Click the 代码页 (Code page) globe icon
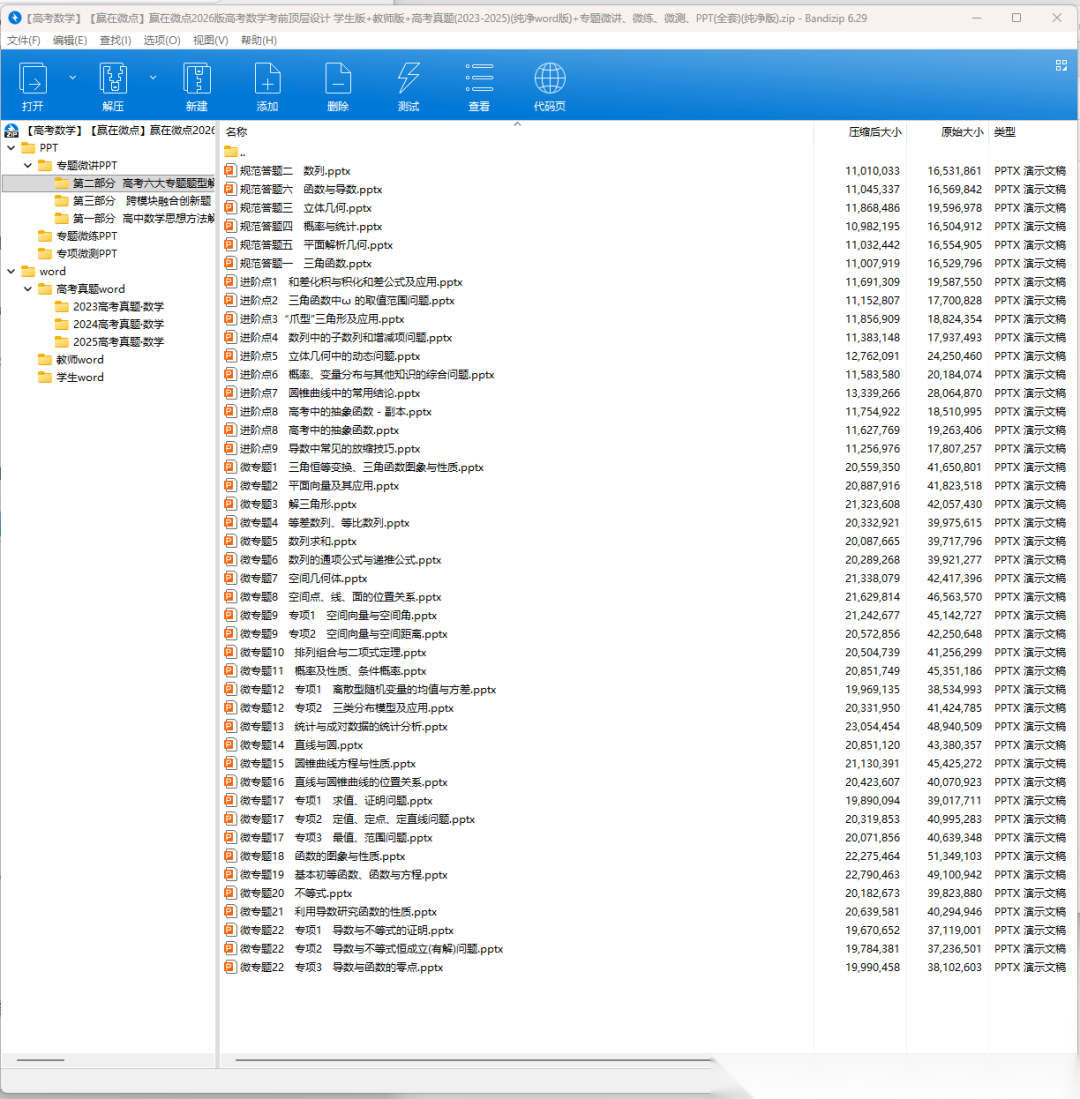The image size is (1080, 1099). 549,80
